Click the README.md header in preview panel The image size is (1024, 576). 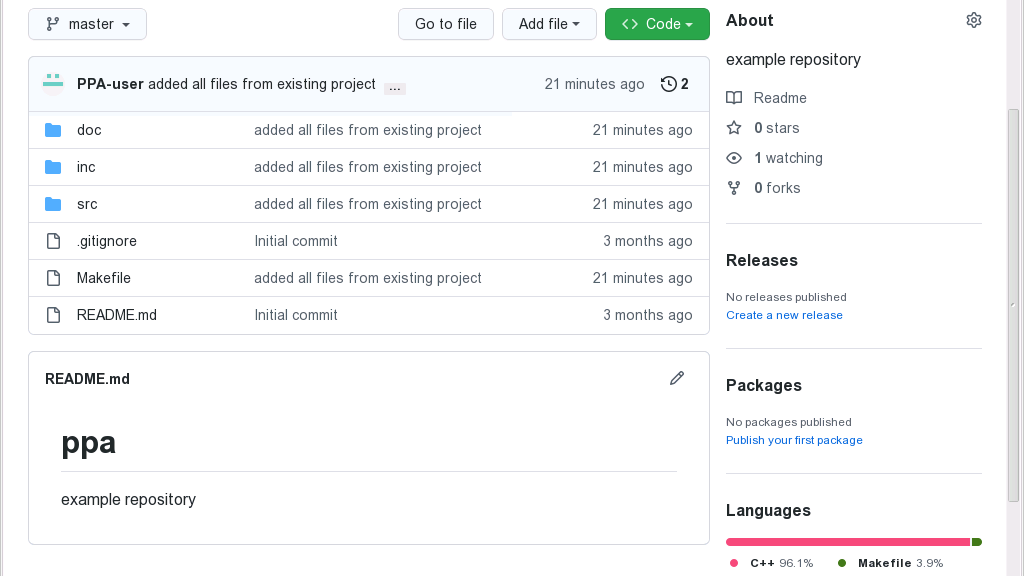88,379
